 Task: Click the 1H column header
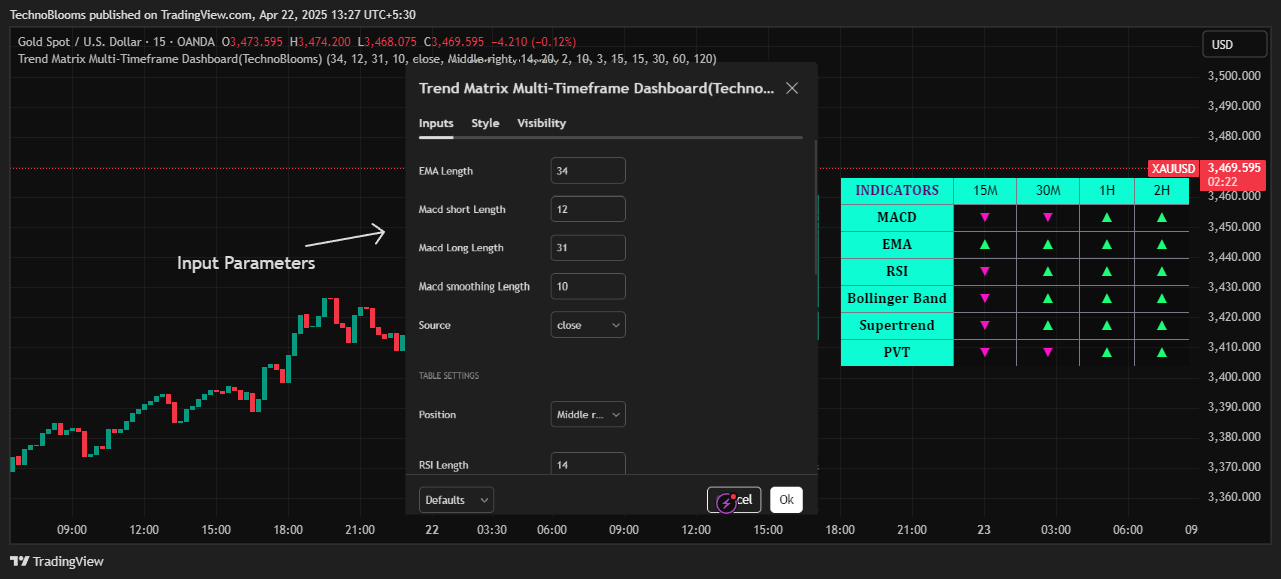click(x=1107, y=191)
